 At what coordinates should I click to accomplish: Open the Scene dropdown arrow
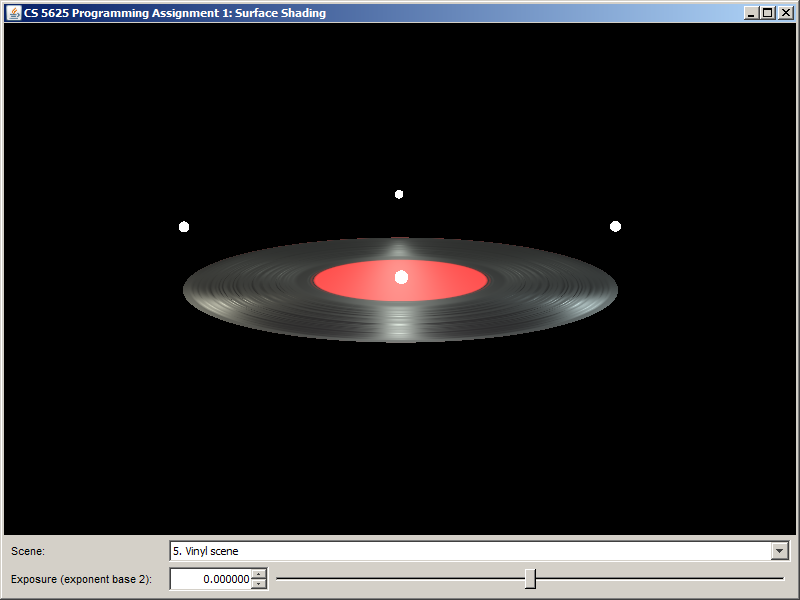(779, 551)
